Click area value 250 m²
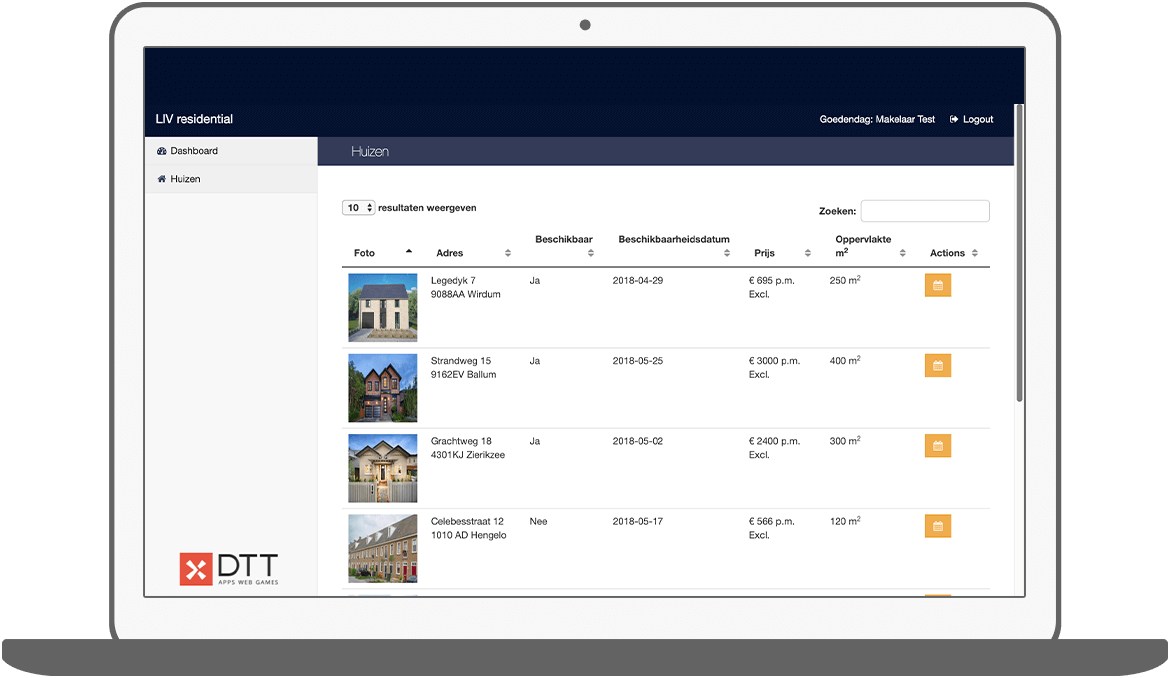The height and width of the screenshot is (678, 1170). tap(845, 280)
